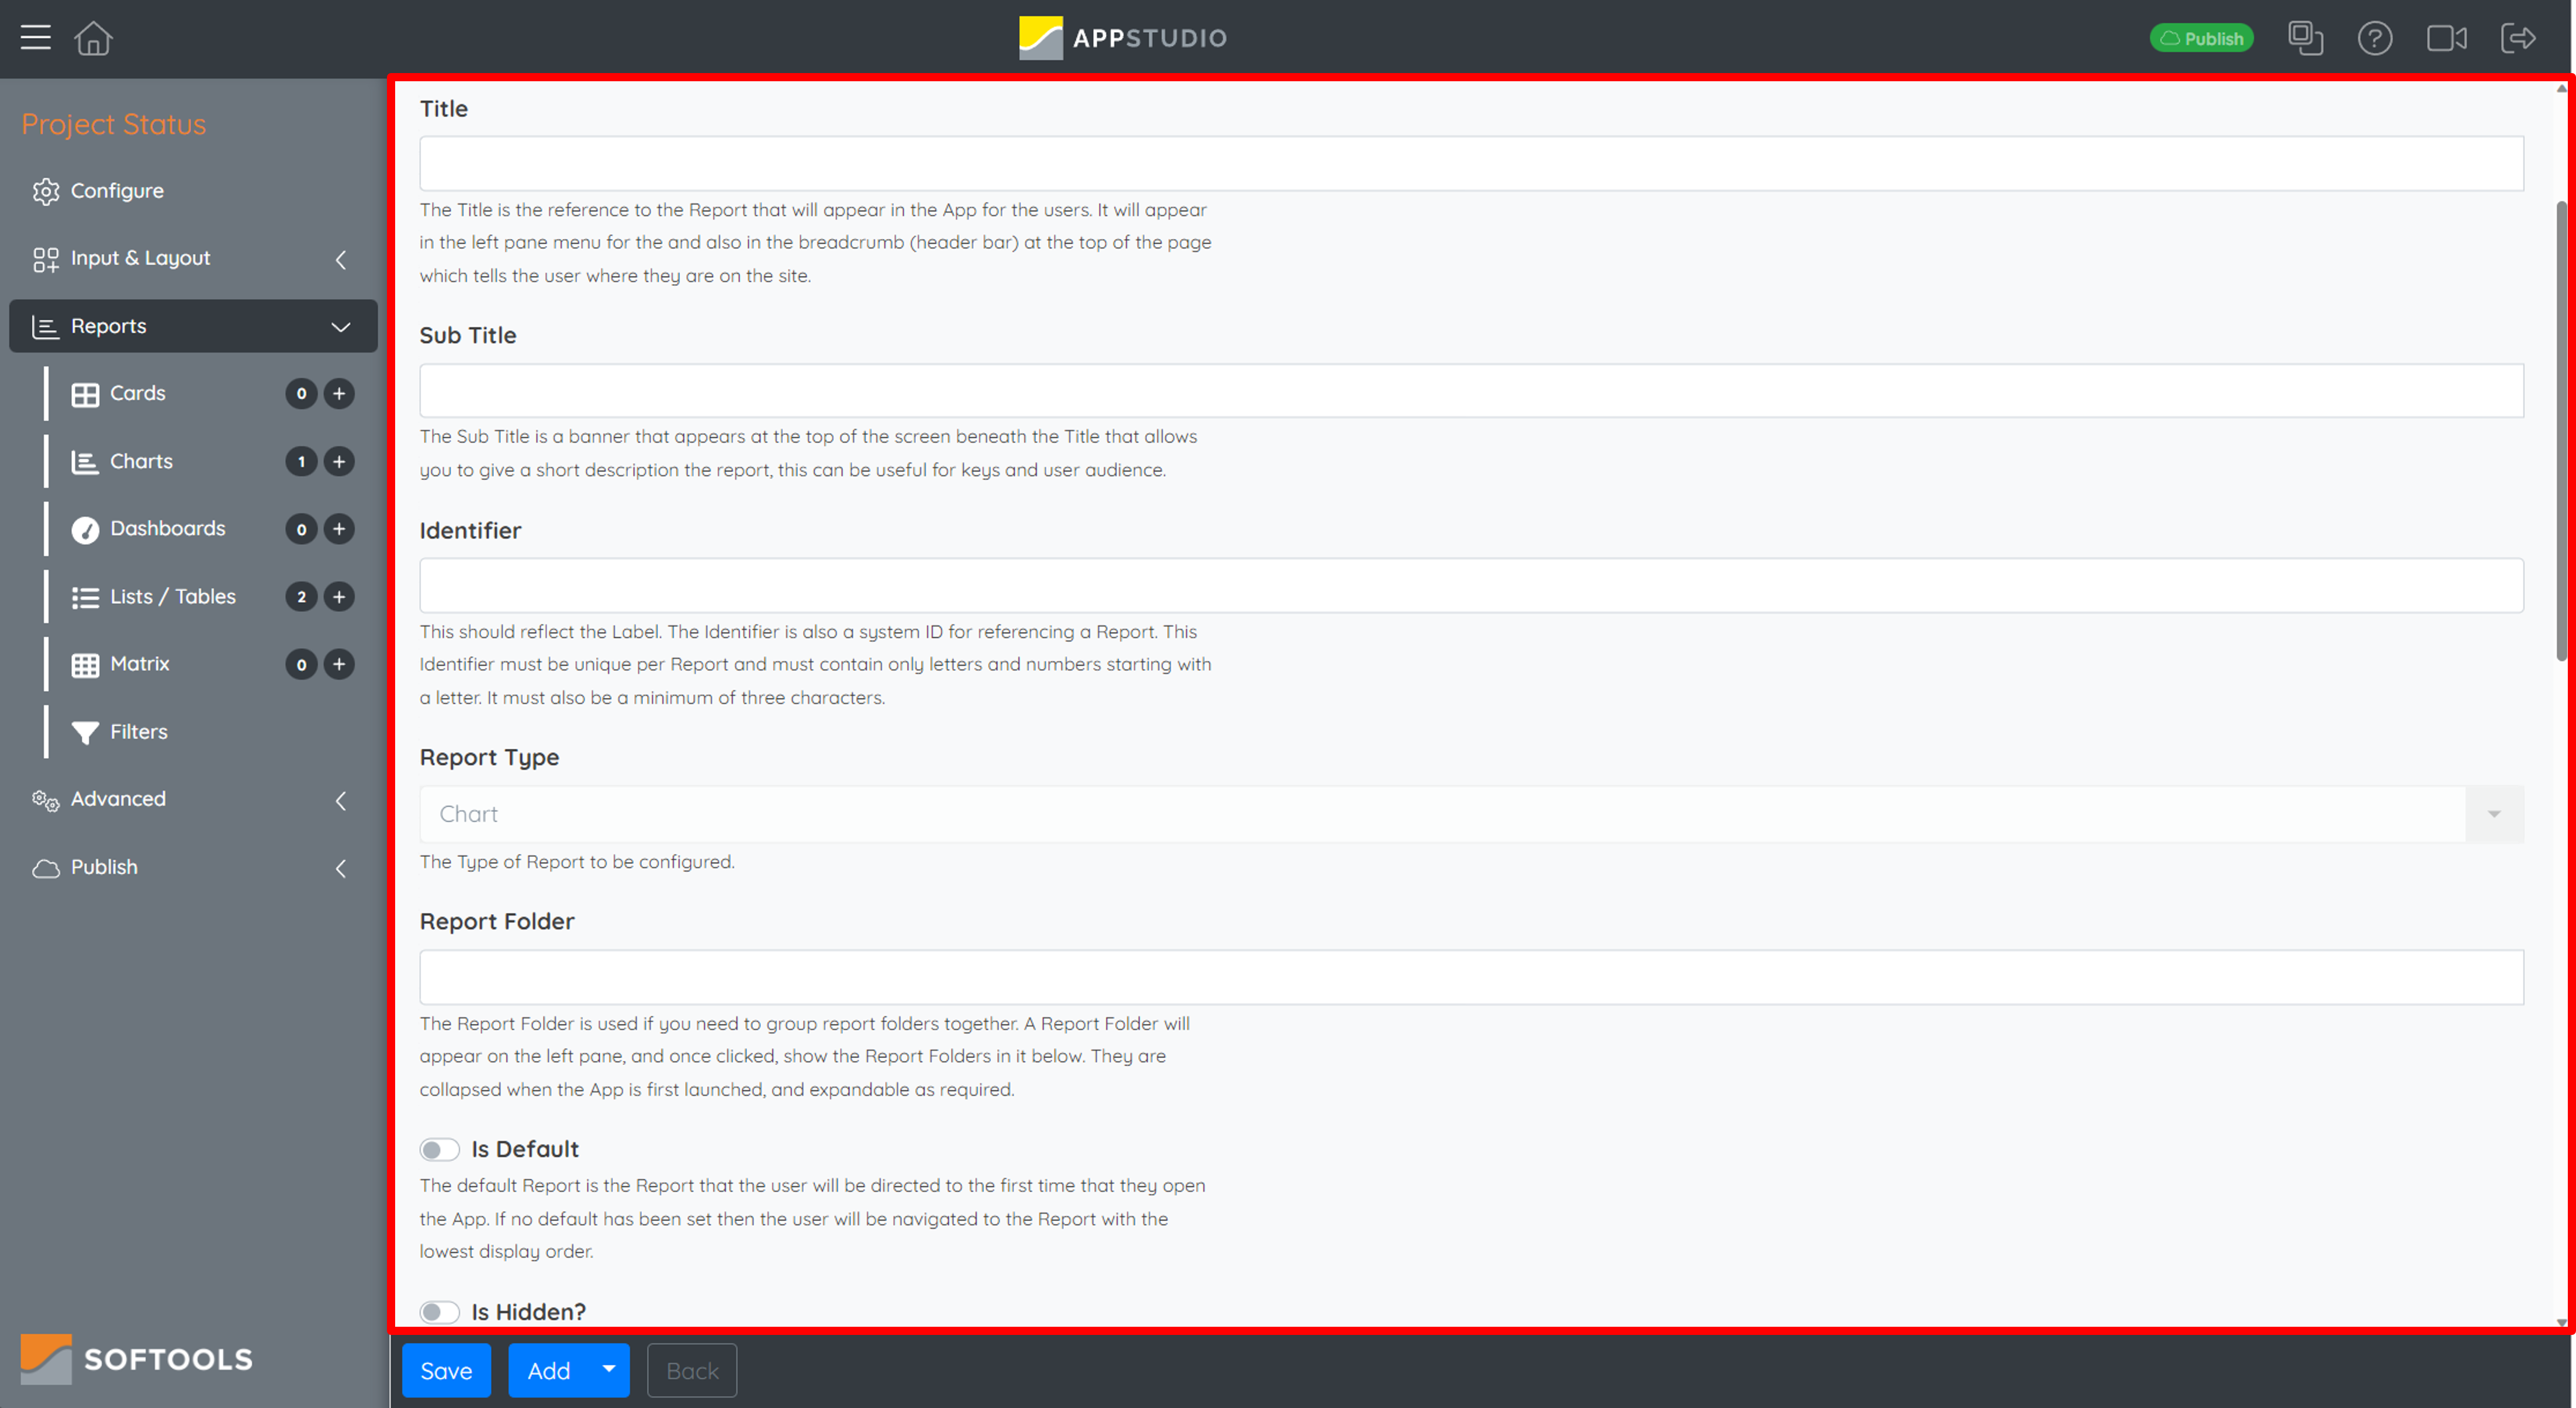Open the Add button dropdown arrow
The width and height of the screenshot is (2576, 1408).
point(609,1370)
